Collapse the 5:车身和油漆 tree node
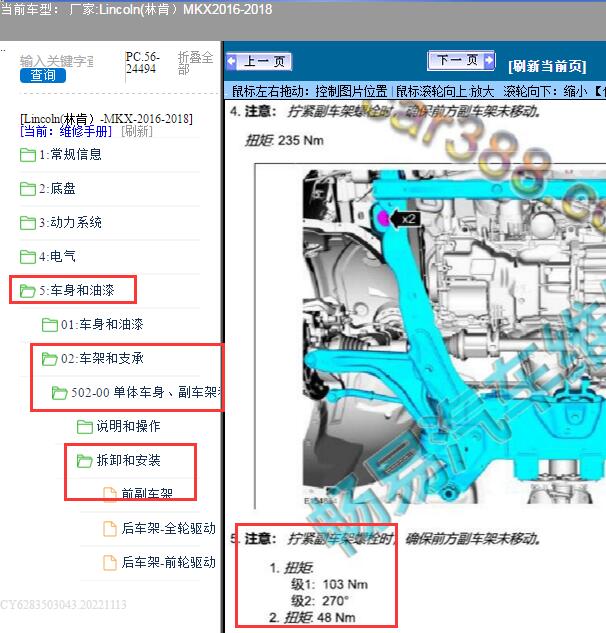Viewport: 606px width, 633px height. coord(77,291)
